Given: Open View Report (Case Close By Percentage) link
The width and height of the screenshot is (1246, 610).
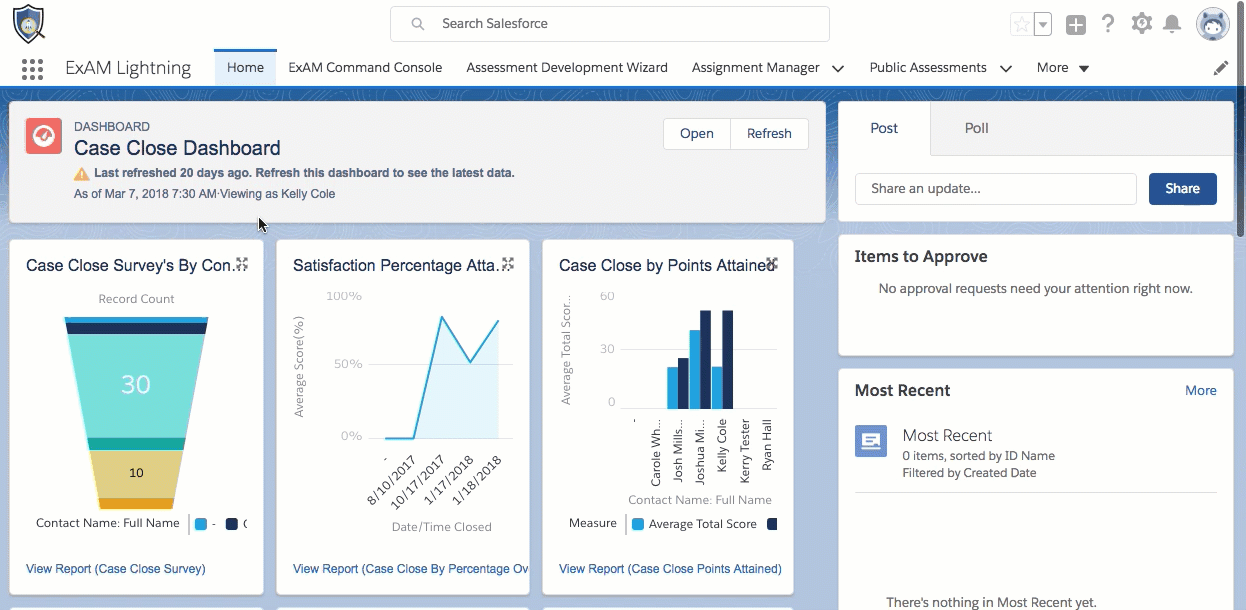Looking at the screenshot, I should point(411,569).
